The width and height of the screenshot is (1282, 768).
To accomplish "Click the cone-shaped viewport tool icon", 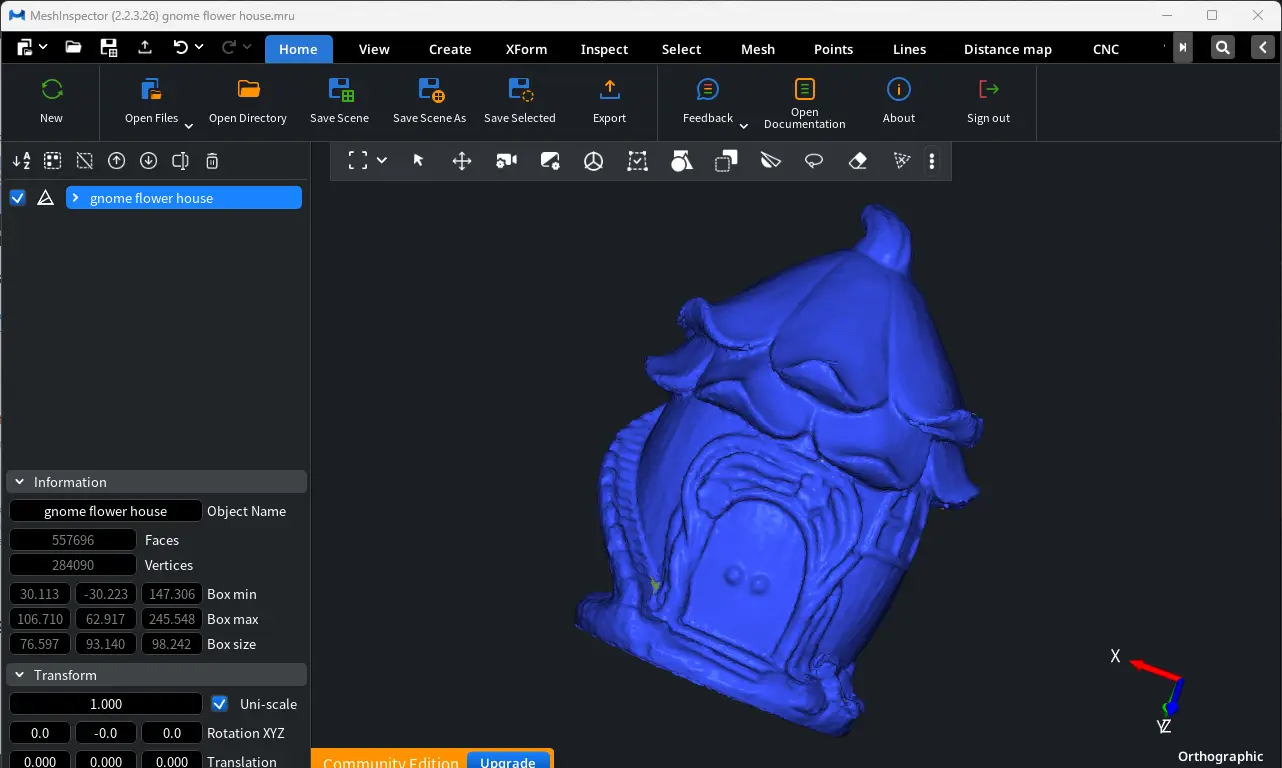I will [x=770, y=160].
